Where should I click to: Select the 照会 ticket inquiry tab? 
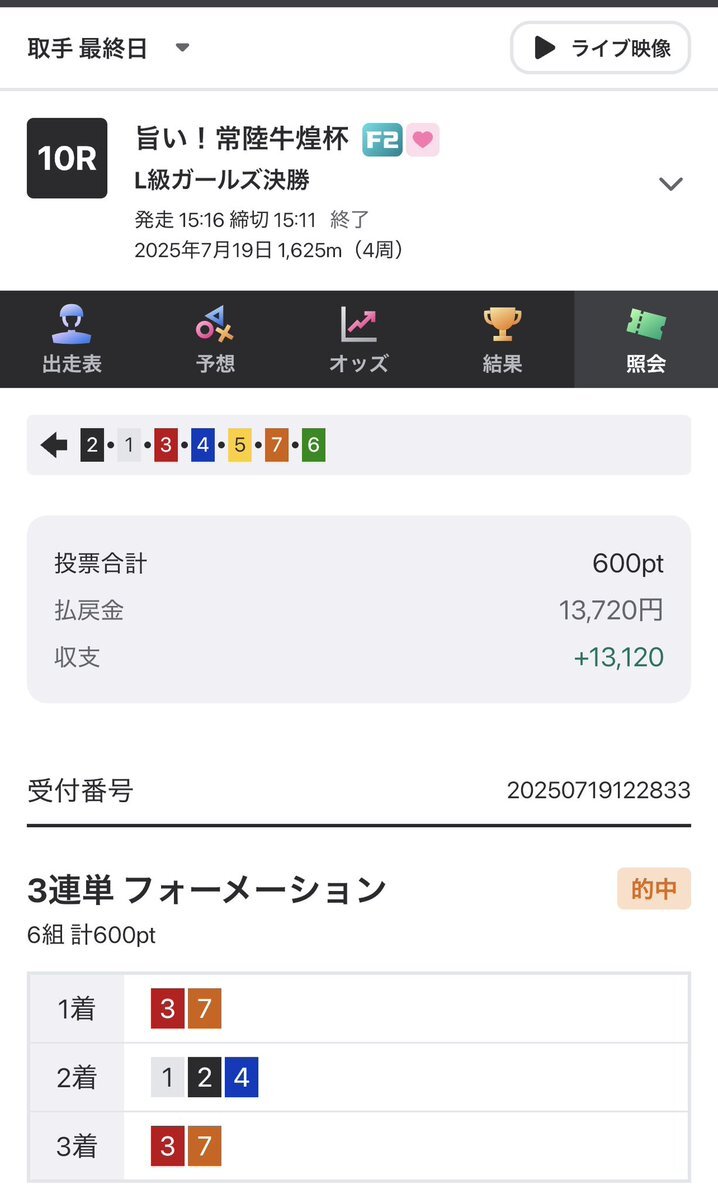point(646,339)
